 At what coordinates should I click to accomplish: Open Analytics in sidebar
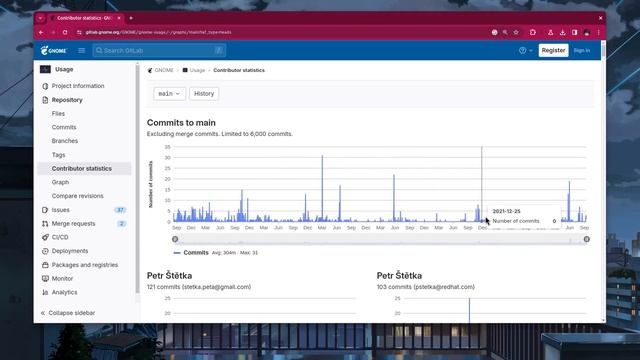(64, 292)
